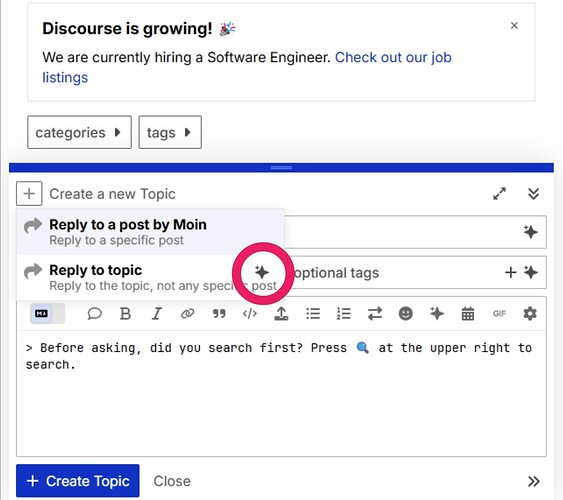This screenshot has height=500, width=563.
Task: Click the Create Topic button
Action: point(78,481)
